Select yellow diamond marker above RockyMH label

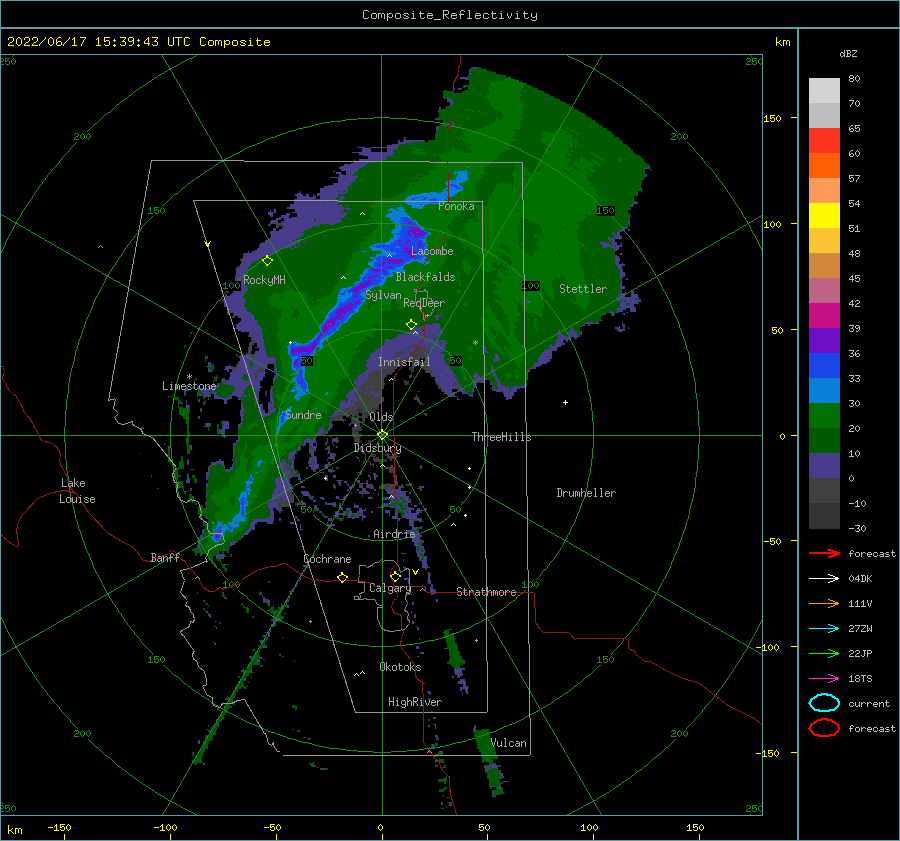267,261
